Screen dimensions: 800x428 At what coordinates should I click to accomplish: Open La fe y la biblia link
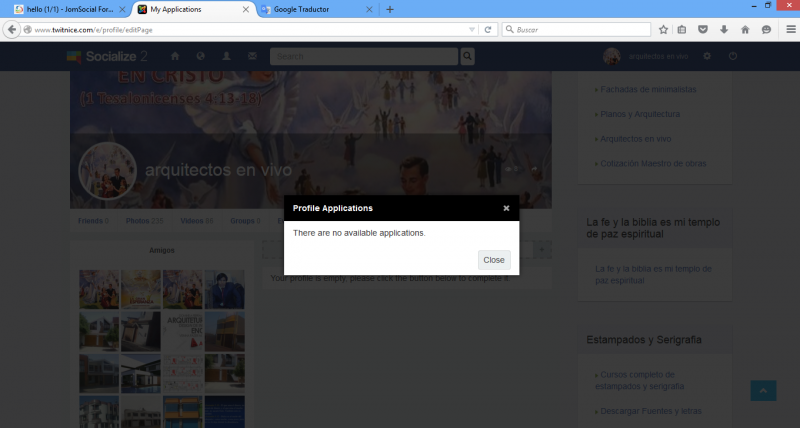pyautogui.click(x=653, y=274)
